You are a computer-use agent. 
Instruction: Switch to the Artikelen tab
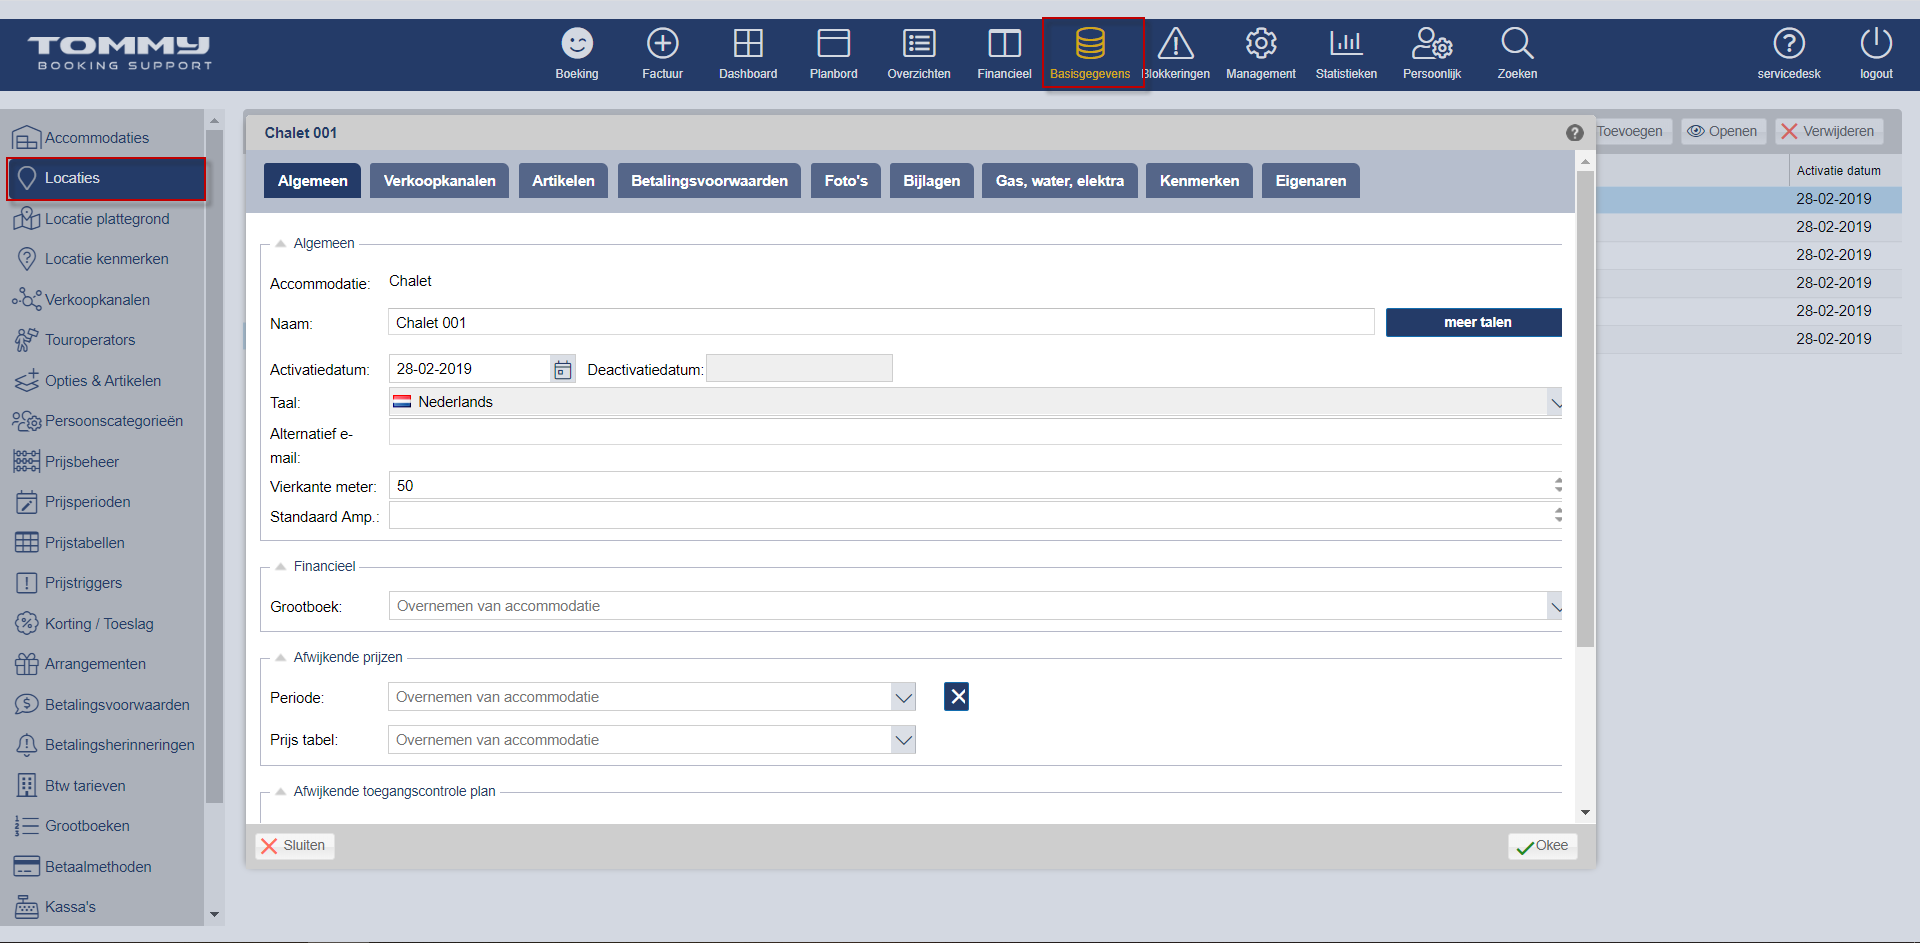click(563, 181)
